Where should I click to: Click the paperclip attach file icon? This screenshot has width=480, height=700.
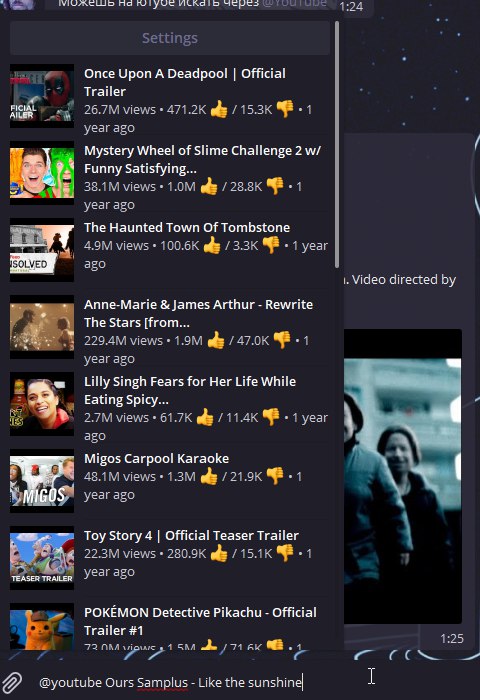[x=13, y=683]
